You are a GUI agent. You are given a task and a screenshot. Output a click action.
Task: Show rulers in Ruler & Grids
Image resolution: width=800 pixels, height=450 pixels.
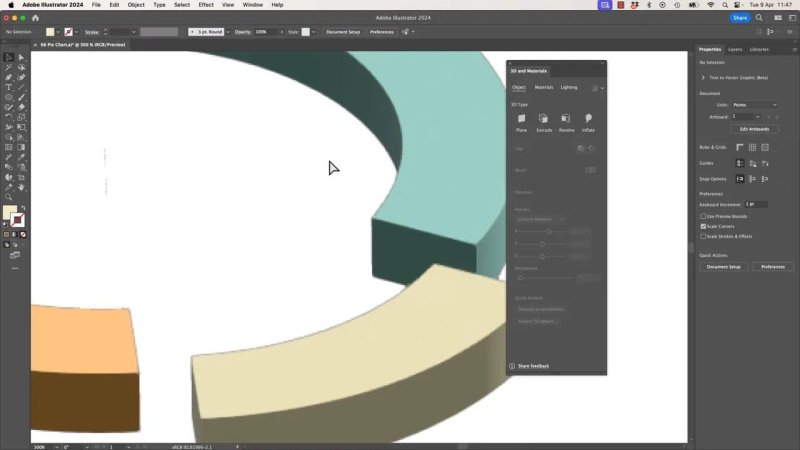coord(740,147)
